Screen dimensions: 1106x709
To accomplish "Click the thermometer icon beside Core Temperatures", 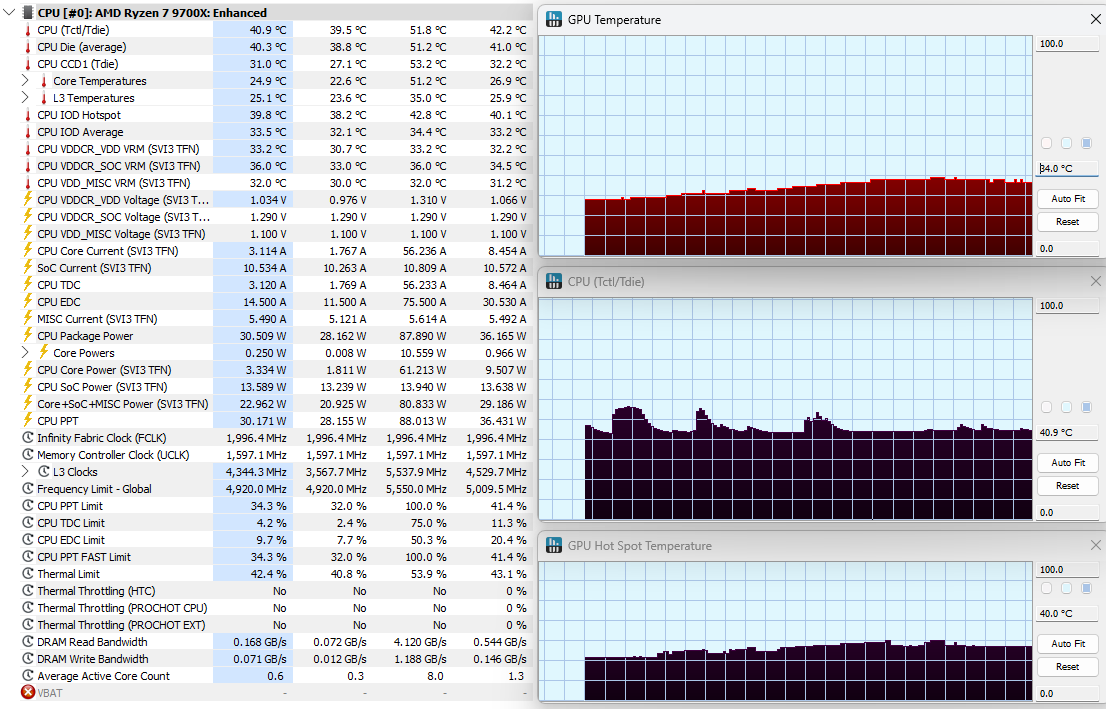I will [44, 80].
